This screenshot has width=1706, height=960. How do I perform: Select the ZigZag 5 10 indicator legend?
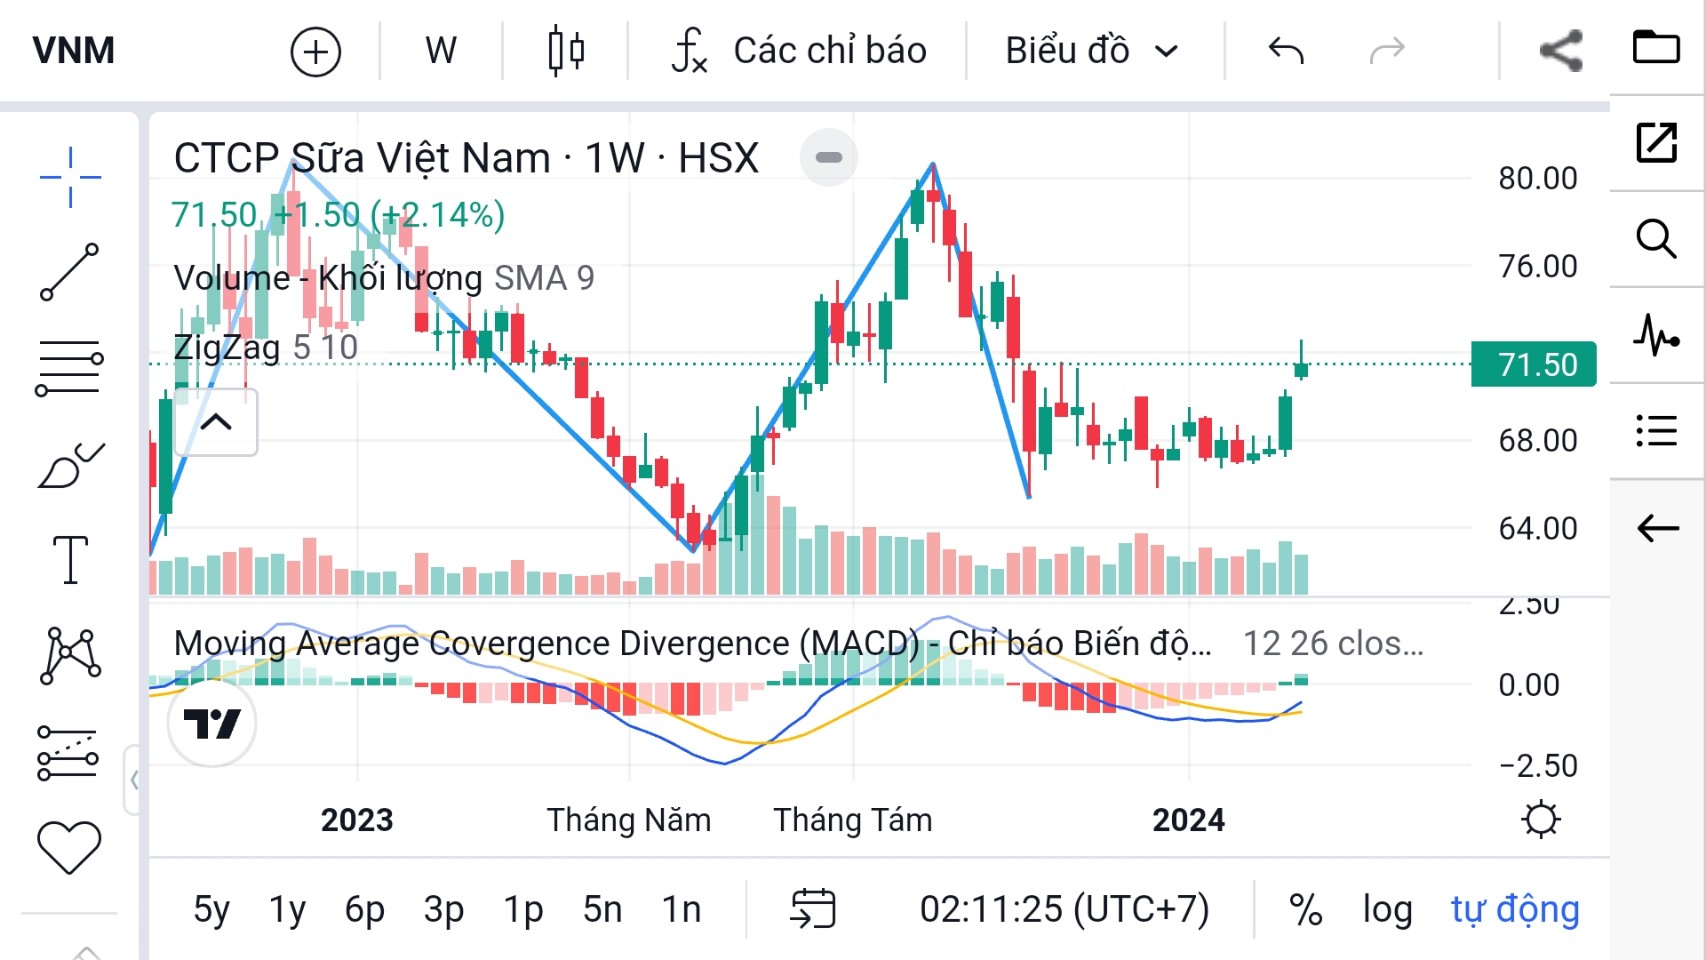coord(266,347)
